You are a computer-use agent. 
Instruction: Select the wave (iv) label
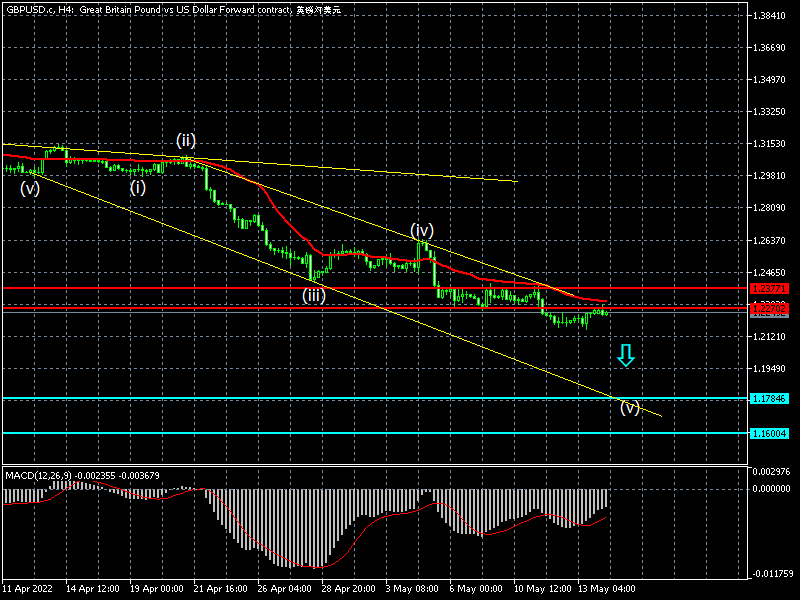(421, 231)
